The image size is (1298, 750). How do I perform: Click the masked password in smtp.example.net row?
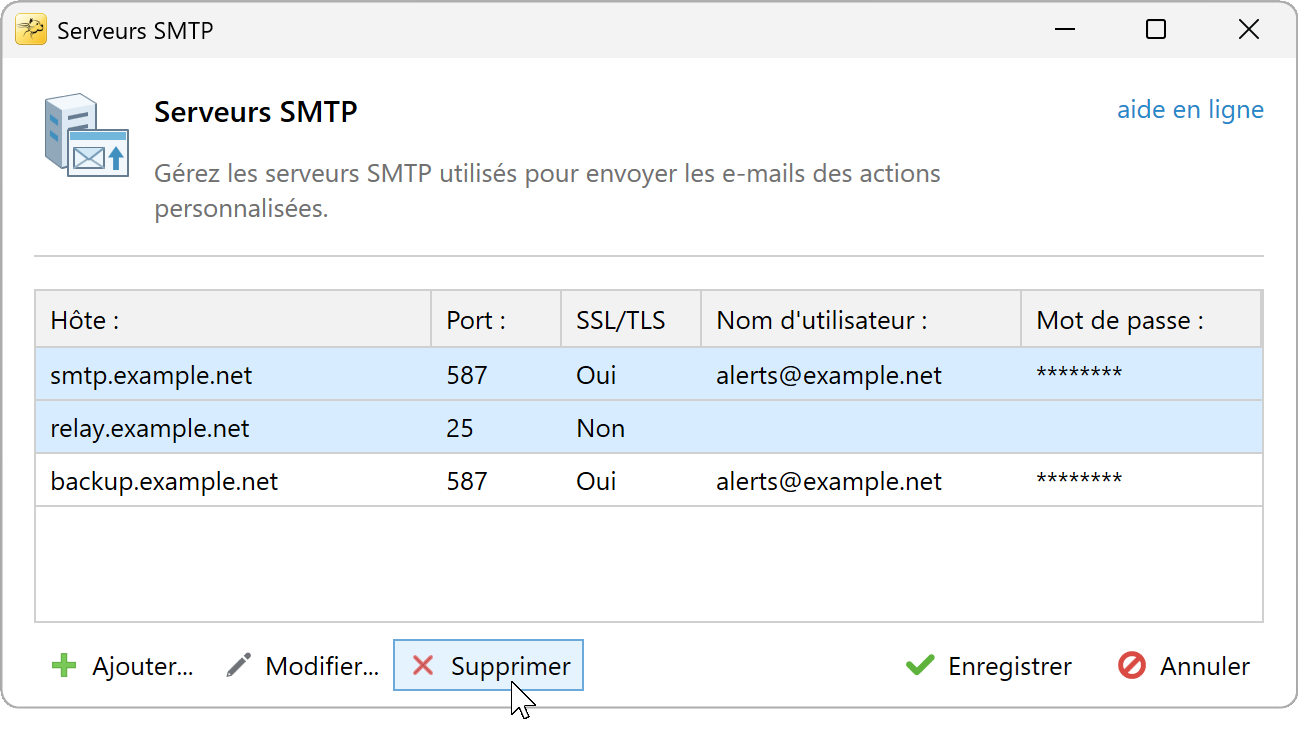pos(1079,375)
